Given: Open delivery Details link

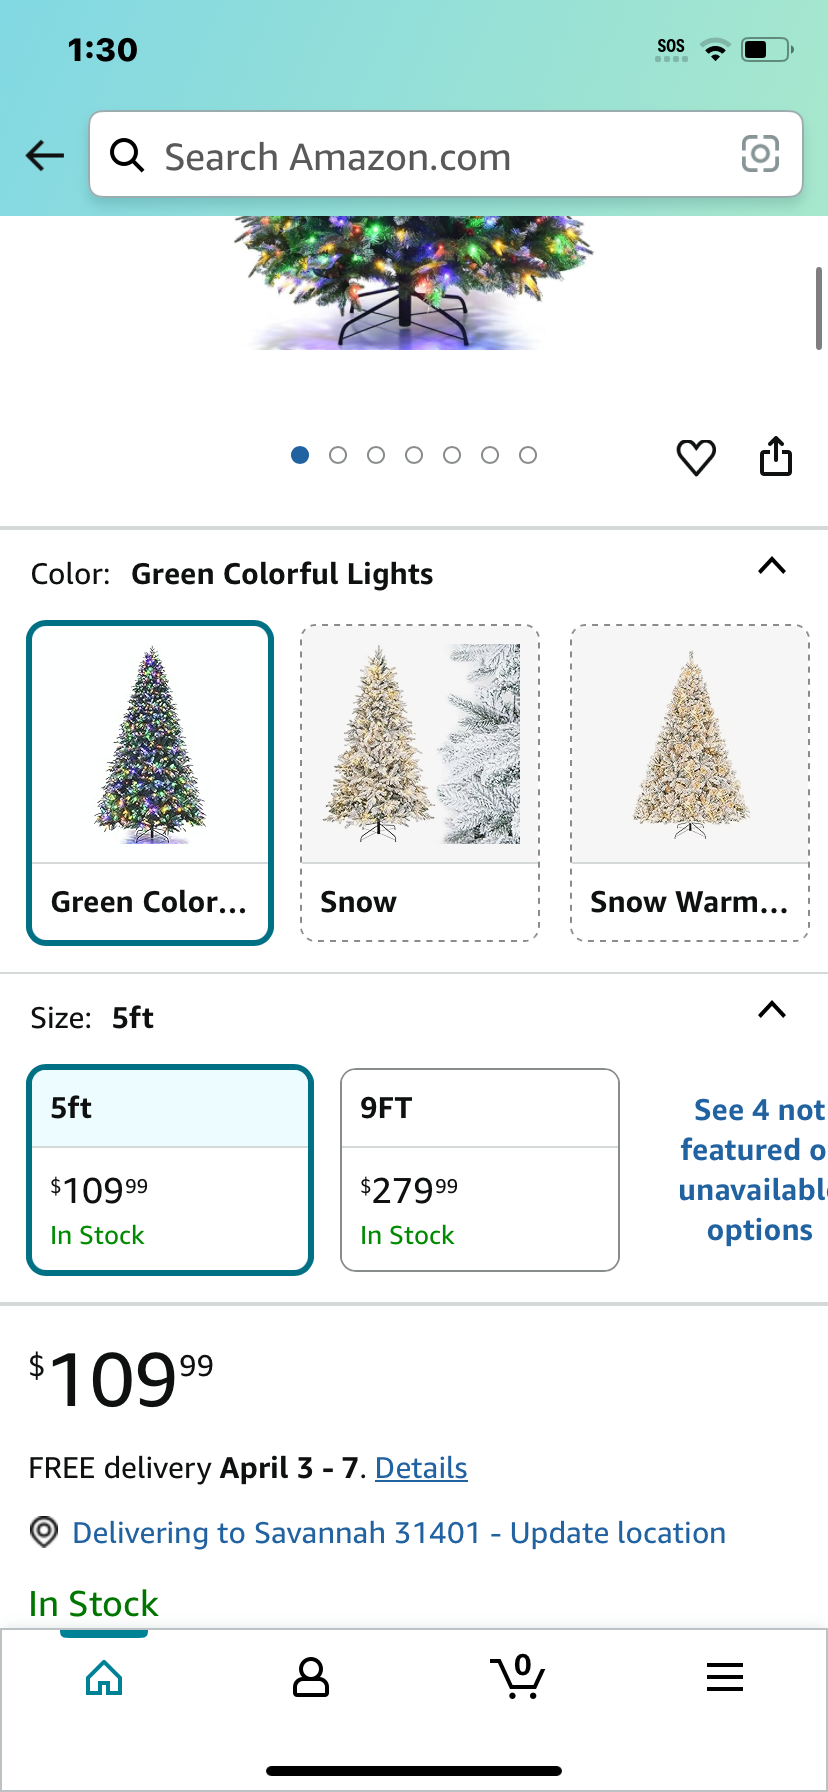Looking at the screenshot, I should pos(421,1468).
